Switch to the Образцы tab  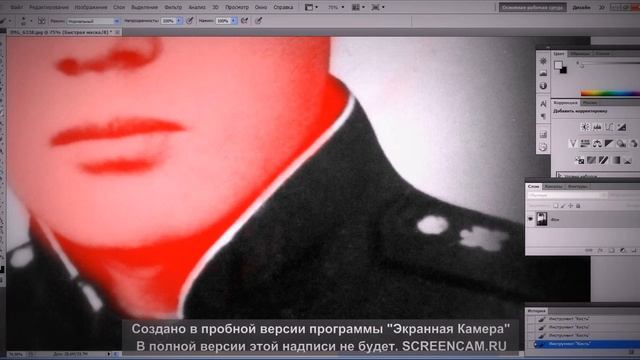(580, 53)
